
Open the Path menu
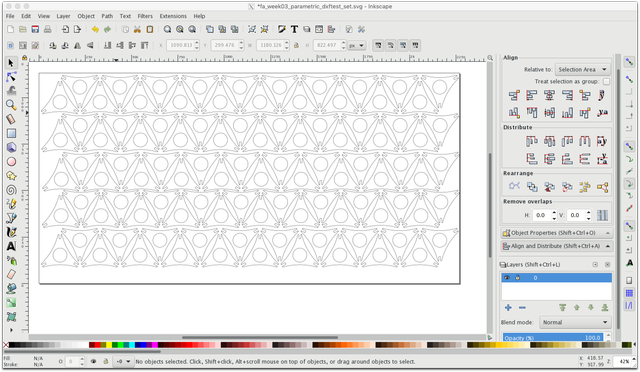(x=107, y=16)
